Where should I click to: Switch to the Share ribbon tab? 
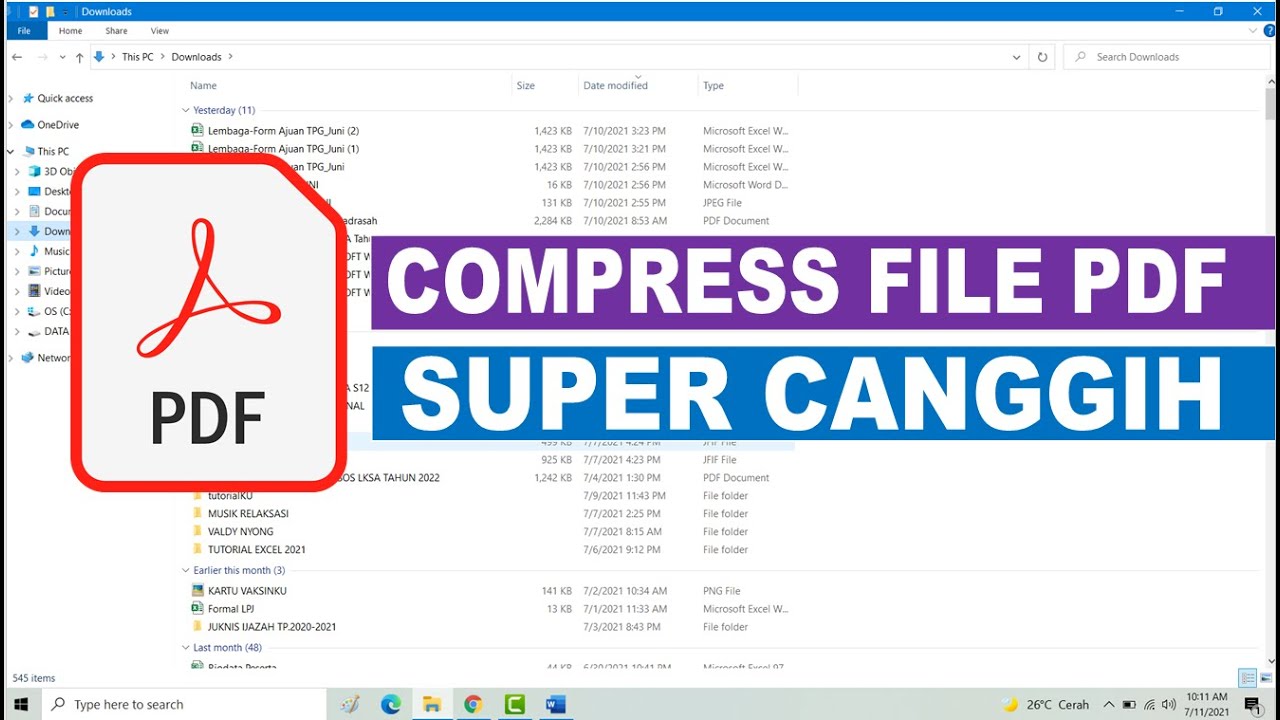[116, 31]
